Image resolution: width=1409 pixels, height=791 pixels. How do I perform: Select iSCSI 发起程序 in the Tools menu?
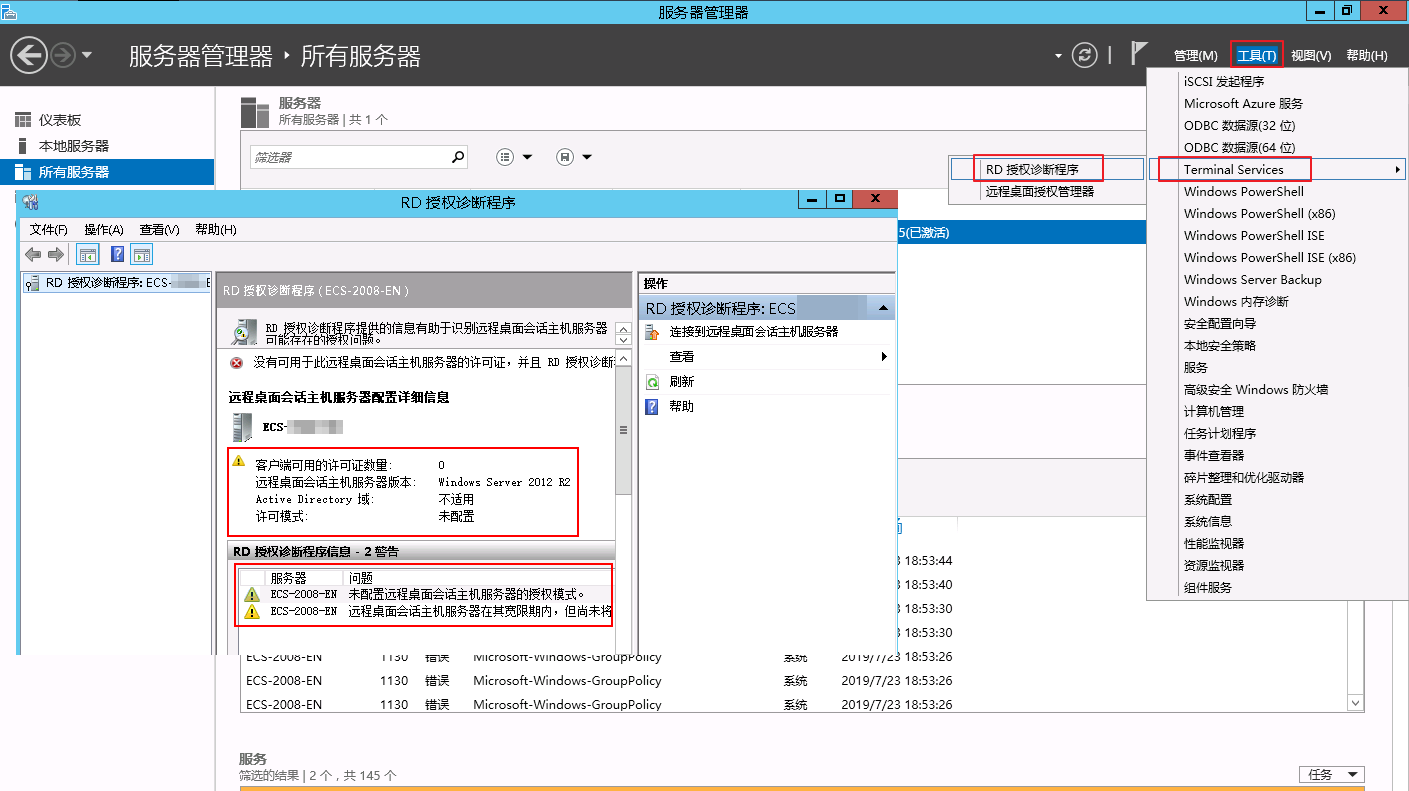coord(1224,82)
